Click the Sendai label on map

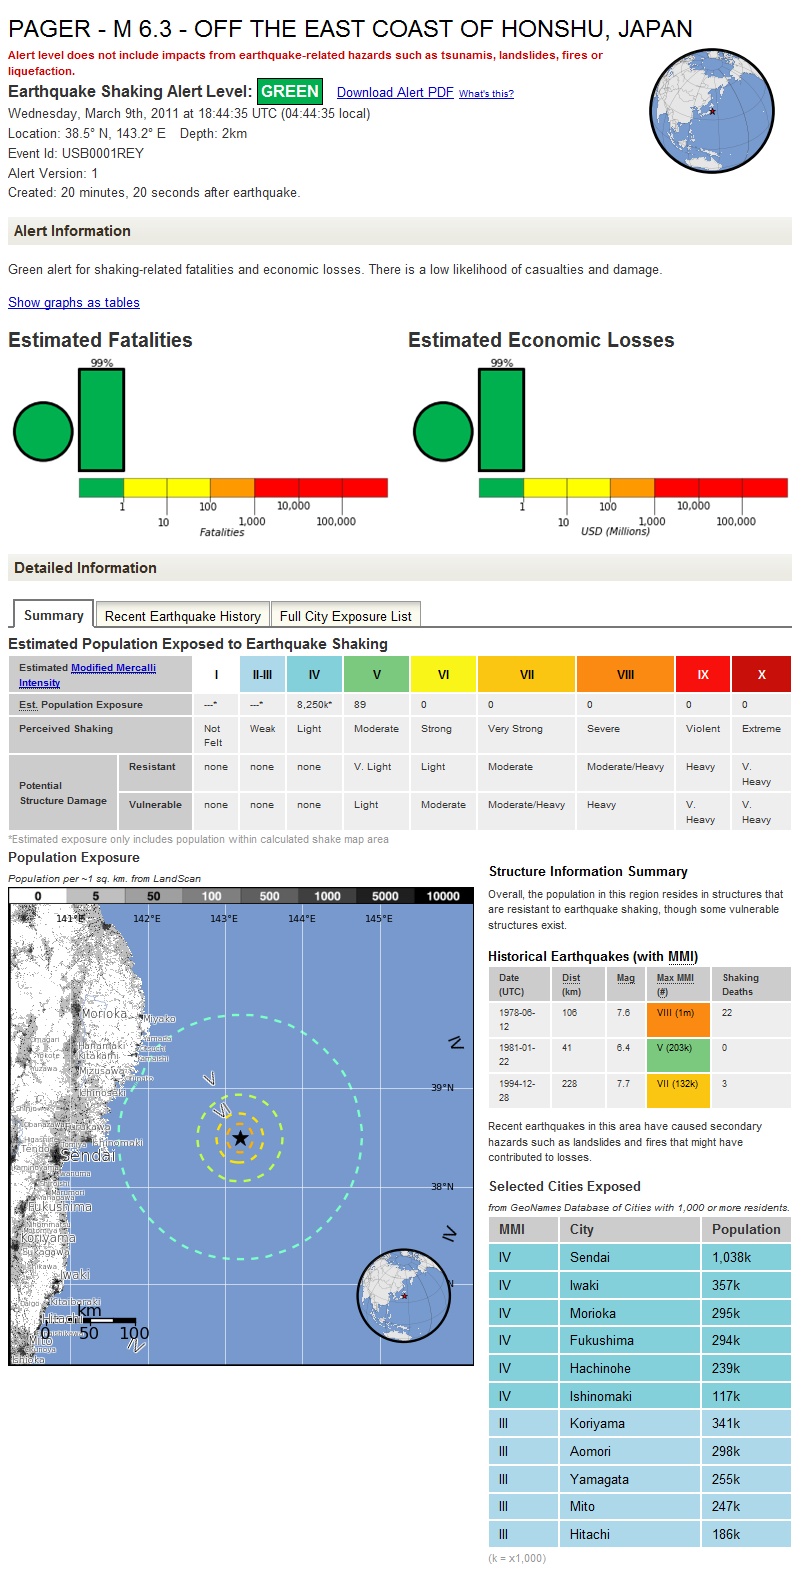87,1156
